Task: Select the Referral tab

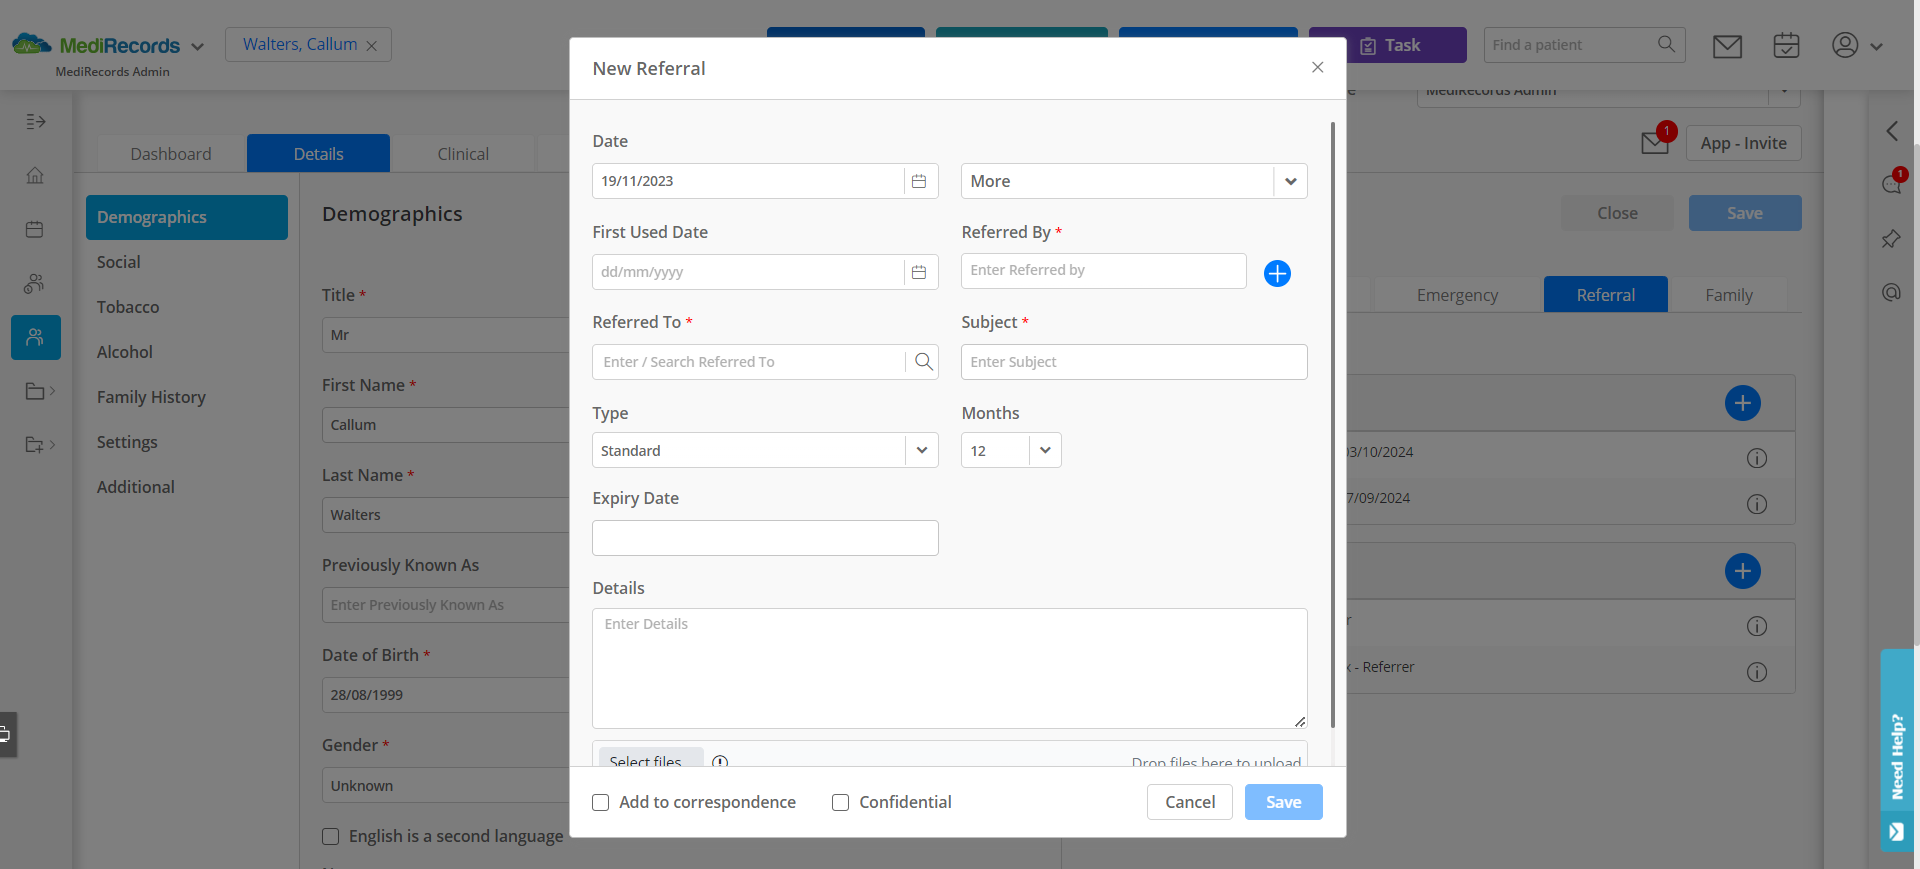Action: (x=1605, y=295)
